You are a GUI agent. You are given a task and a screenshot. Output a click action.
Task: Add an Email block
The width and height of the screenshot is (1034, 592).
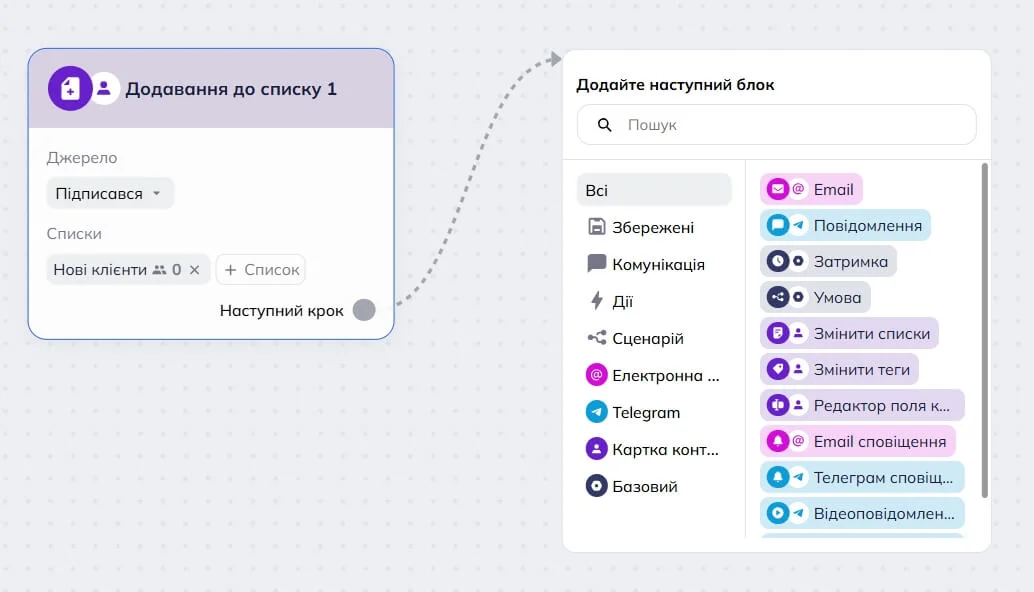(x=811, y=189)
